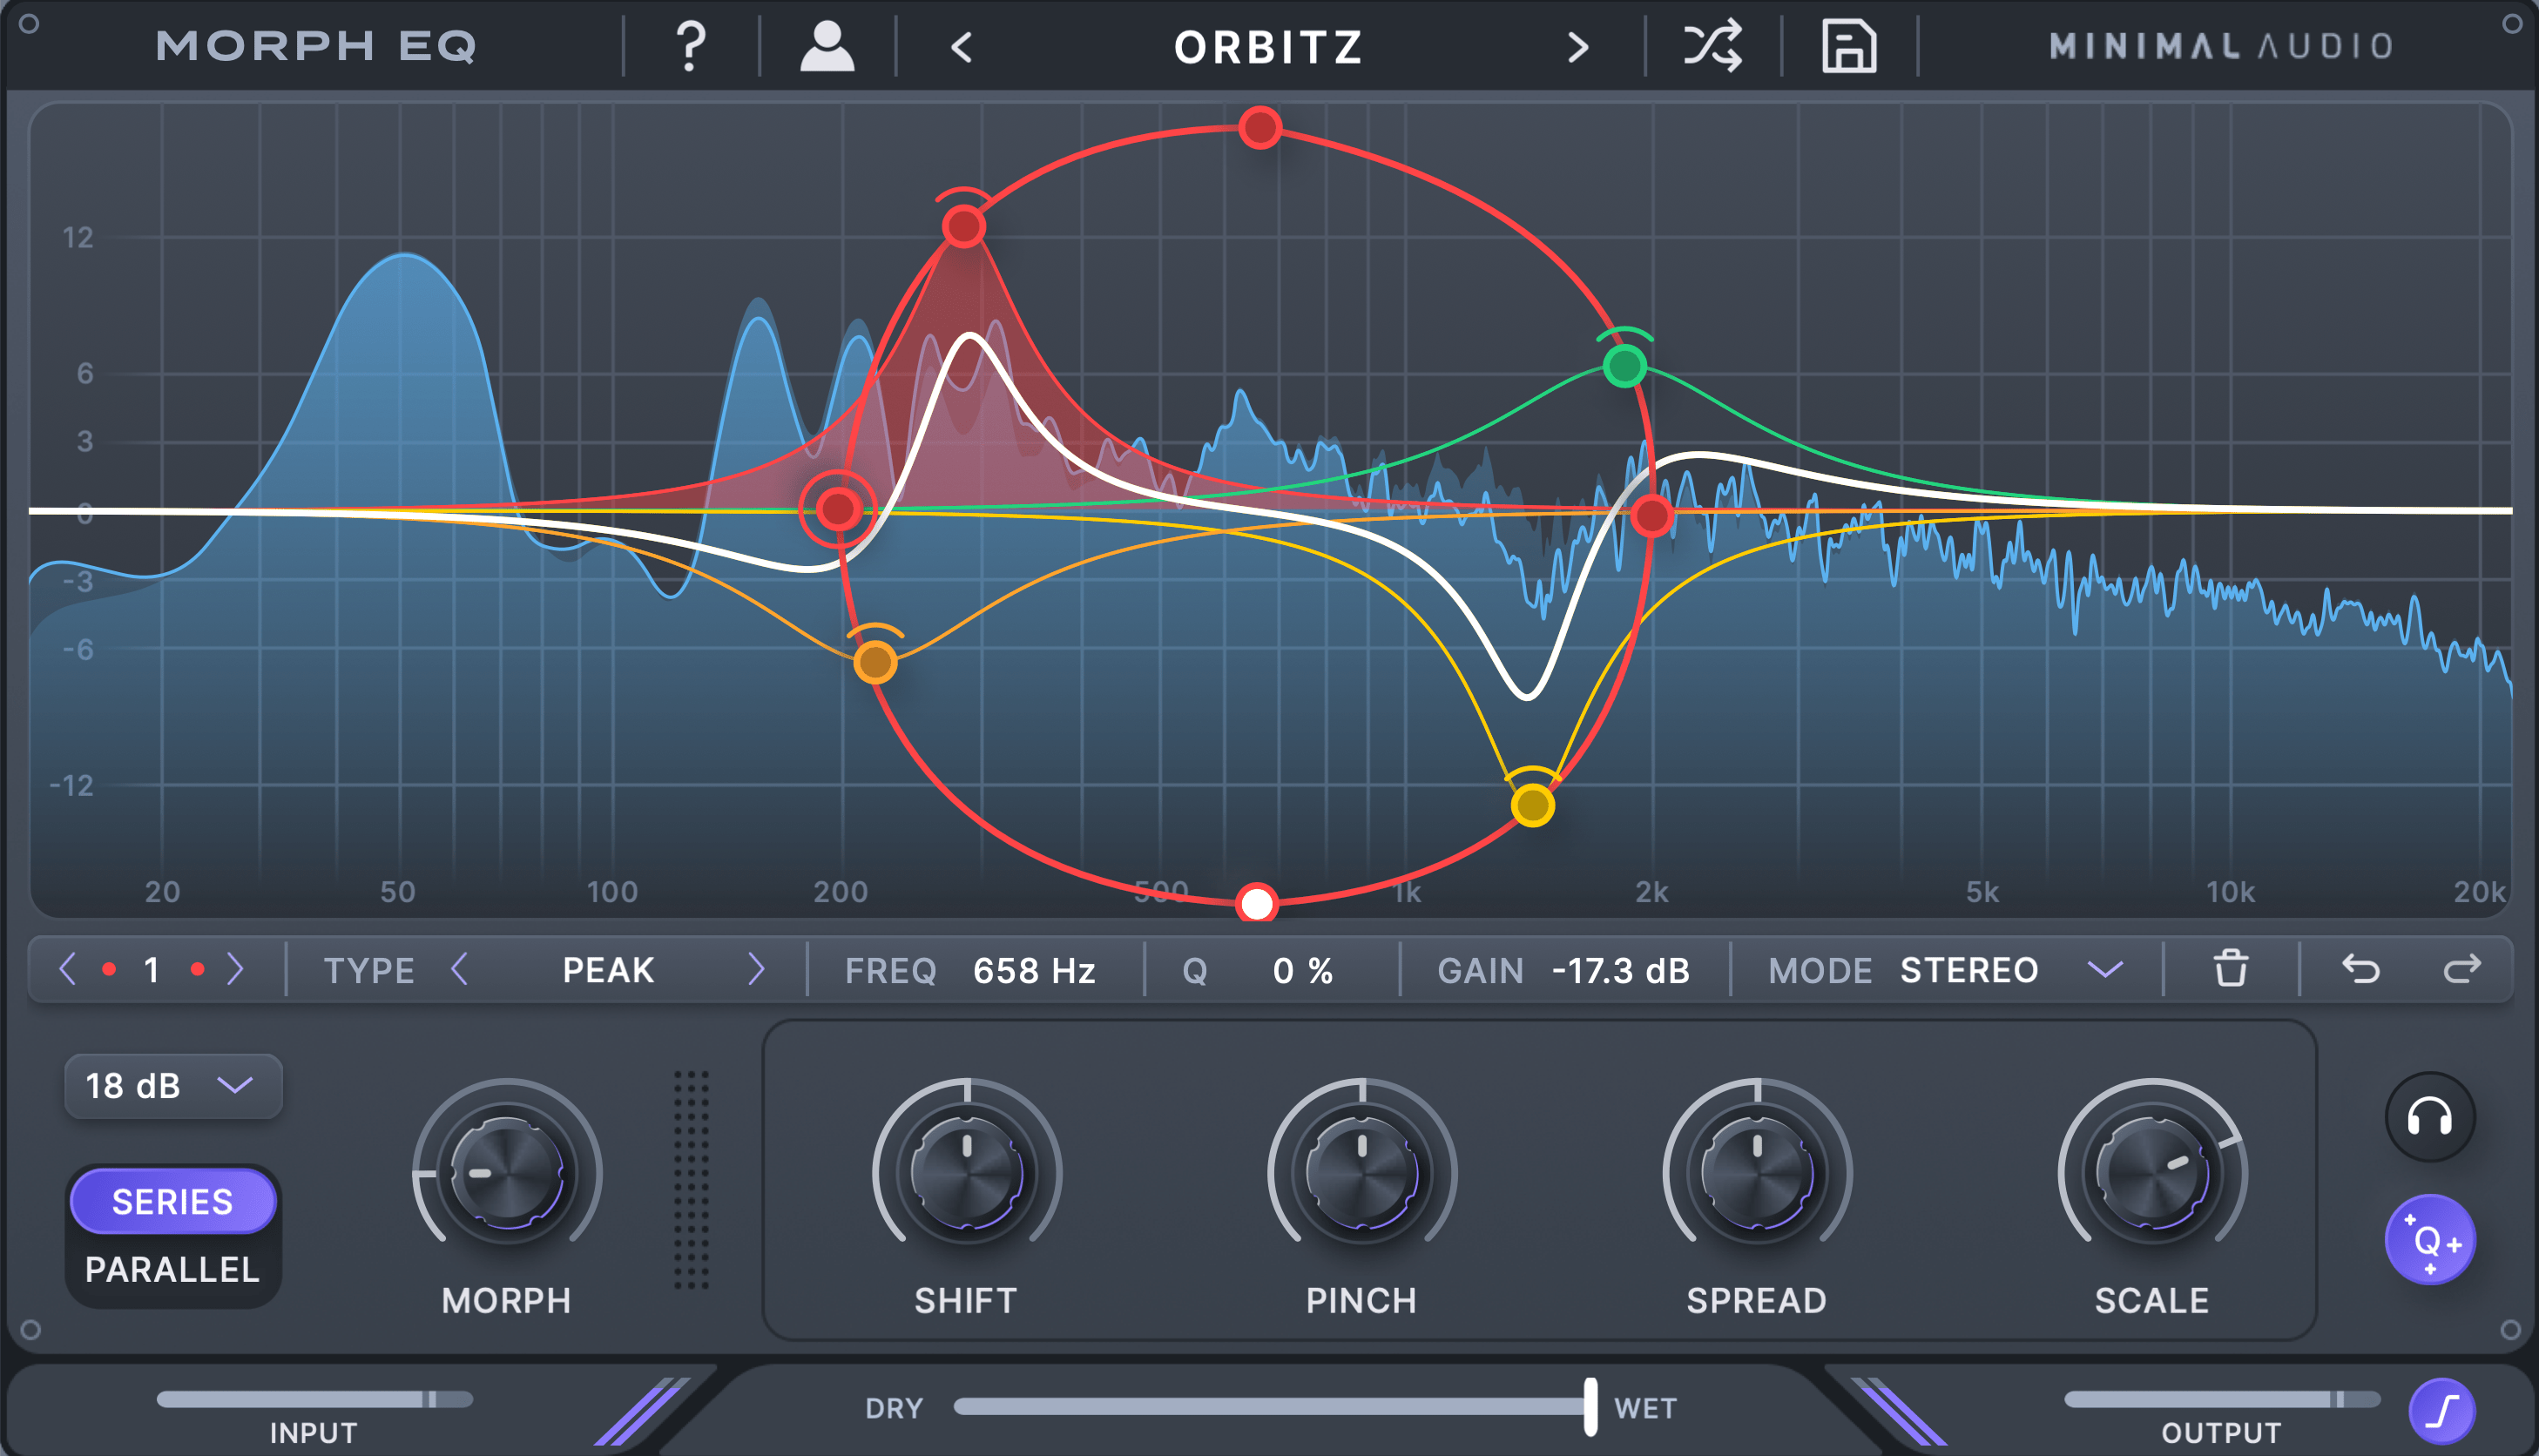Viewport: 2539px width, 1456px height.
Task: Randomize with the shuffle icon
Action: pos(1712,46)
